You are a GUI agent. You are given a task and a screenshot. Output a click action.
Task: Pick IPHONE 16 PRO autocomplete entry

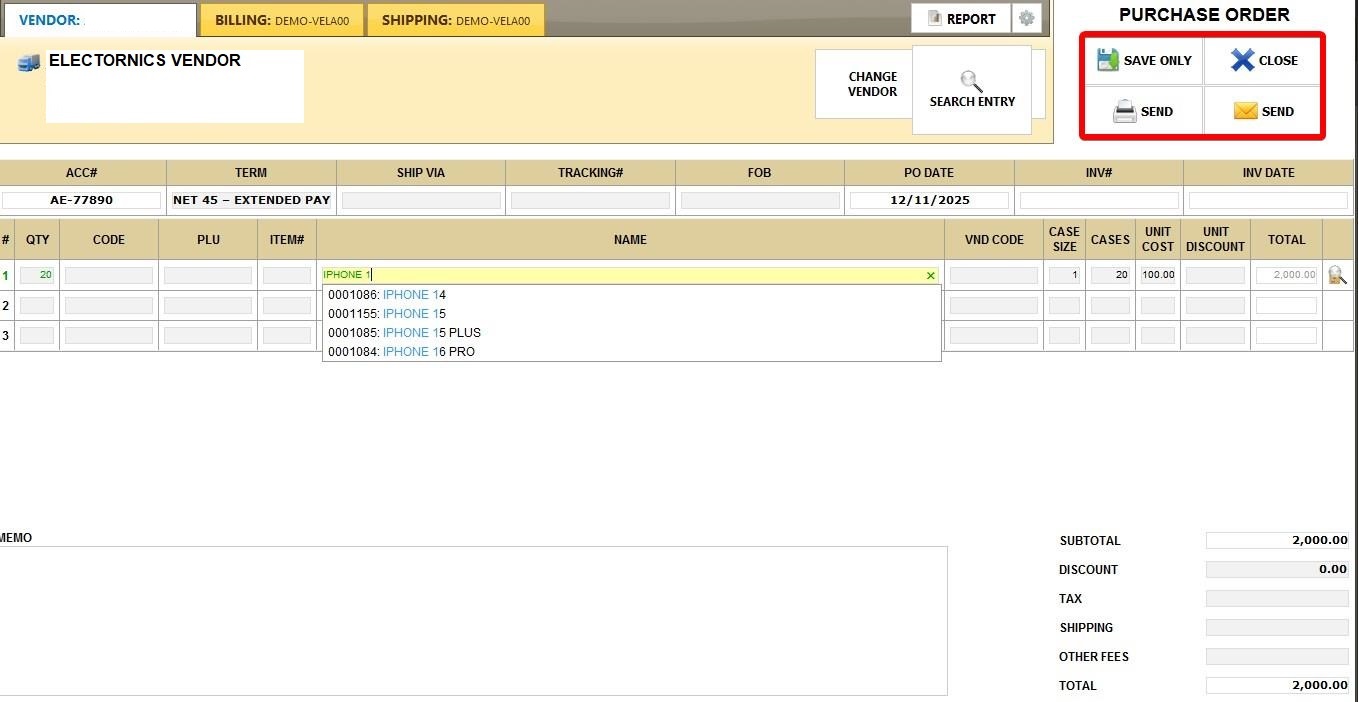[x=401, y=352]
